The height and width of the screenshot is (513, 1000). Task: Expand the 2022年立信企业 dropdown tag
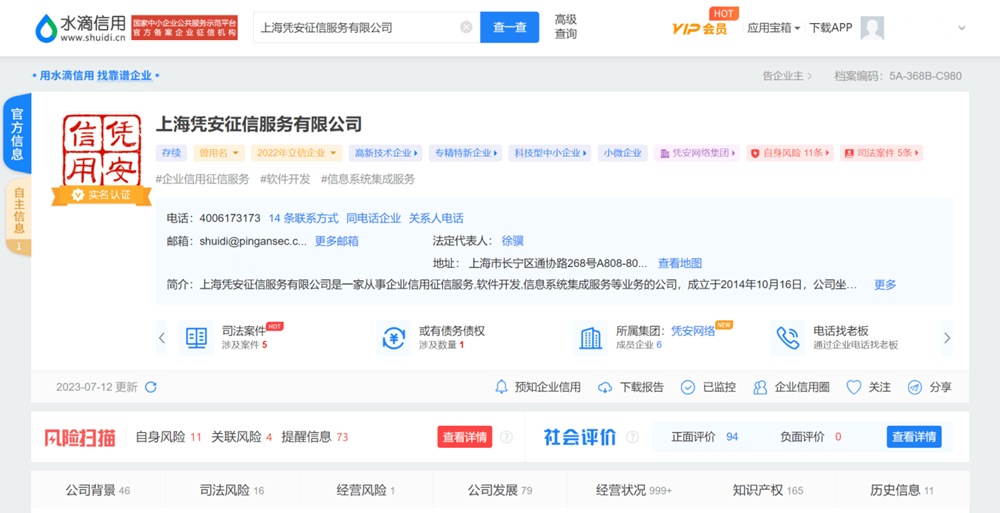click(297, 153)
